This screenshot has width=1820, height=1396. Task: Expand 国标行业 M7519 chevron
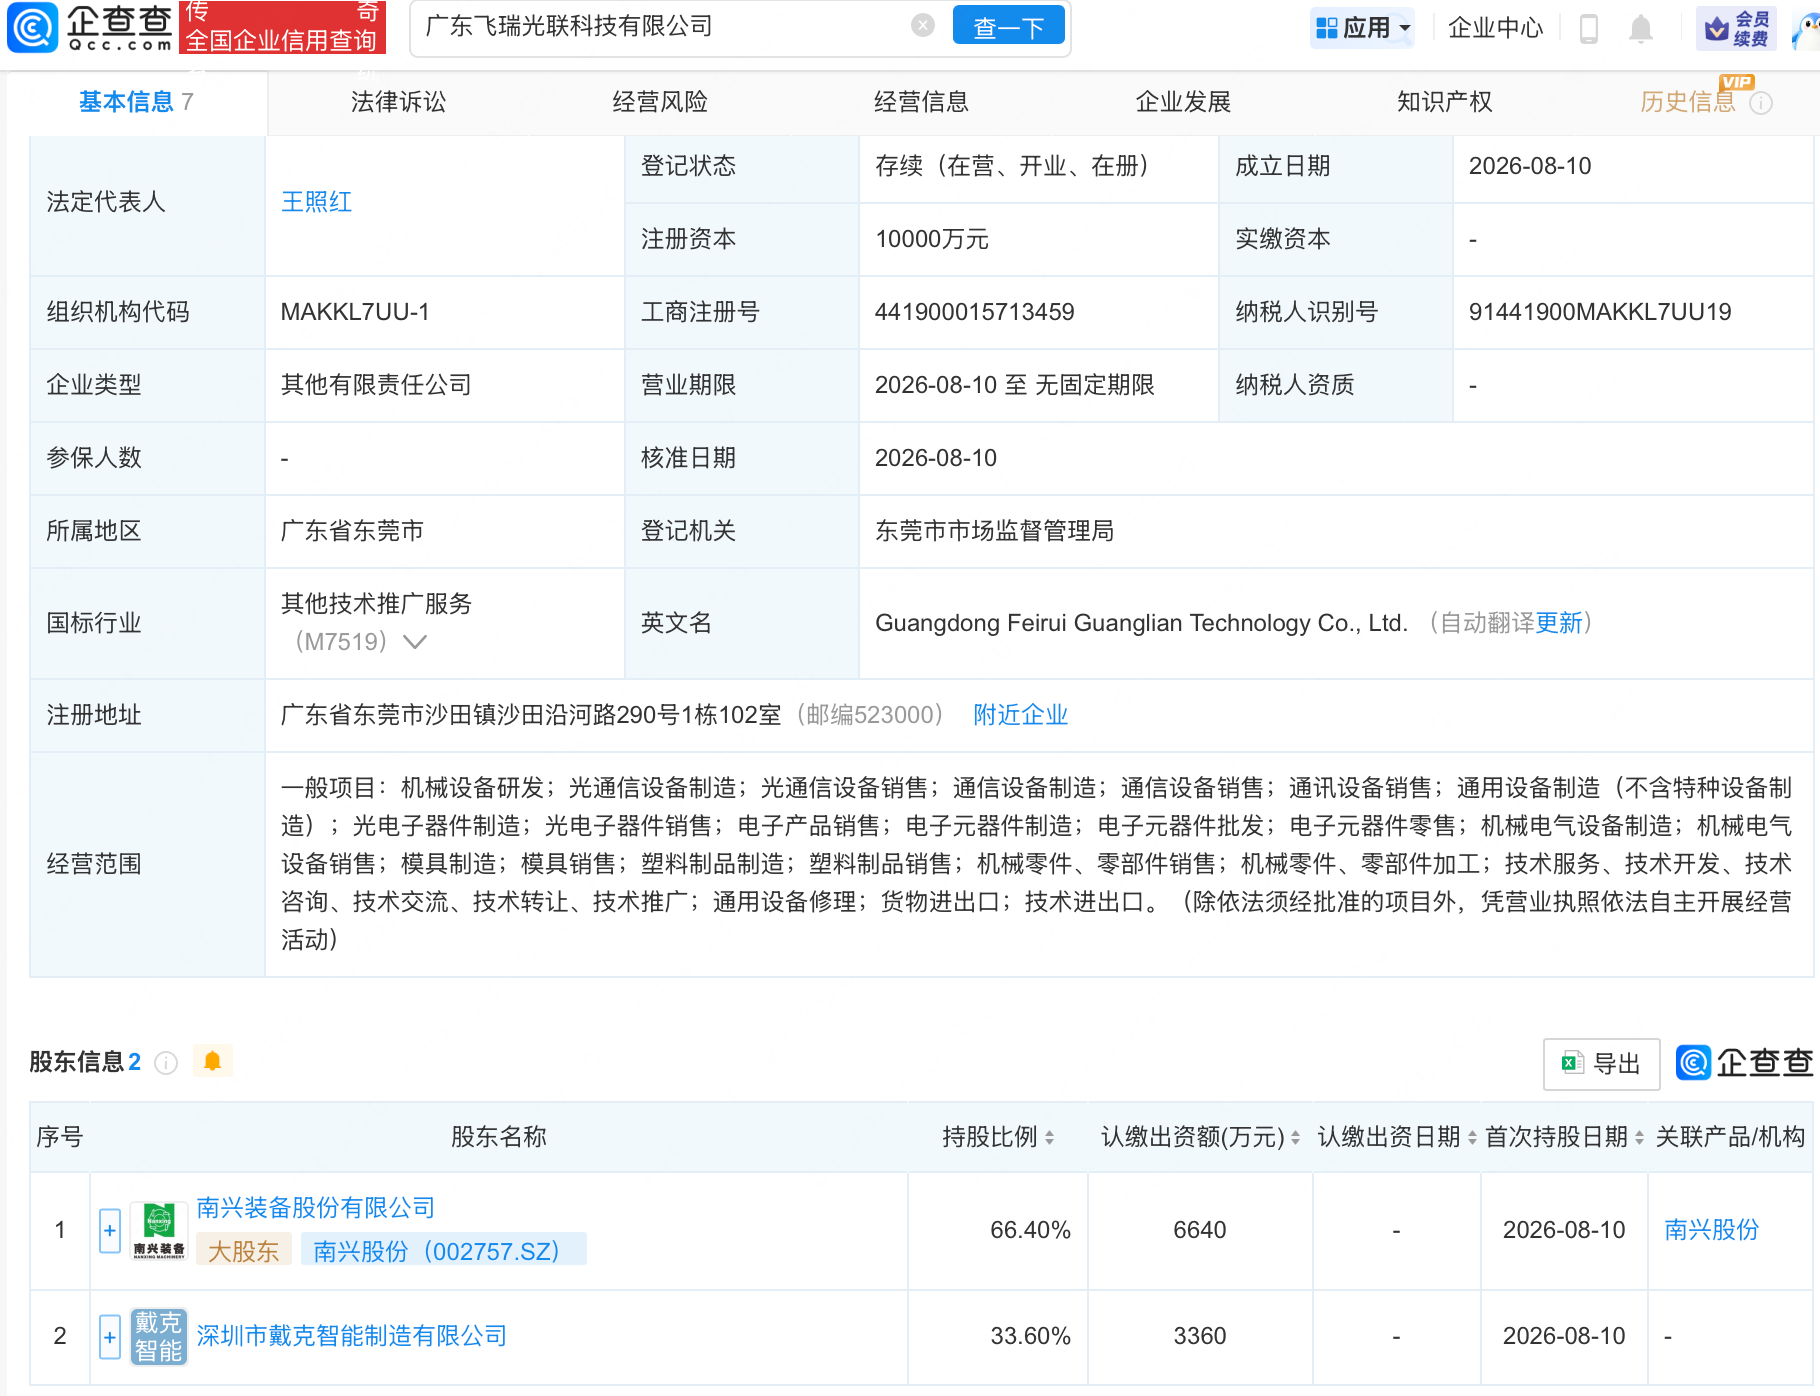[414, 642]
